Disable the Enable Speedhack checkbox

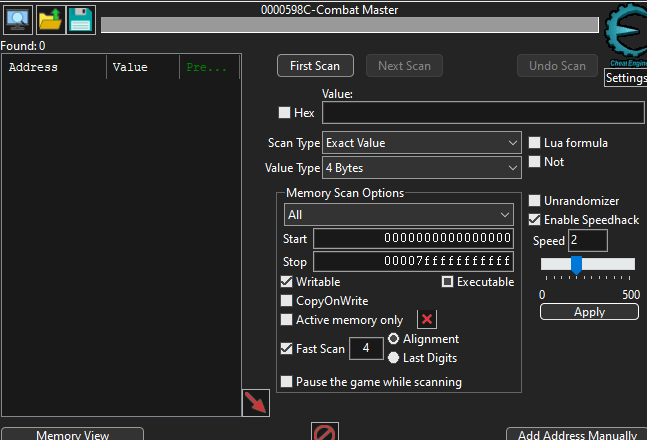coord(534,220)
